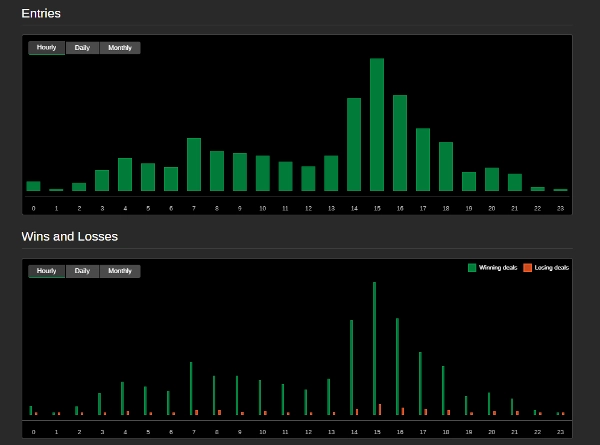Click the Entries bar at hour 7
Image resolution: width=600 pixels, height=445 pixels.
[194, 165]
